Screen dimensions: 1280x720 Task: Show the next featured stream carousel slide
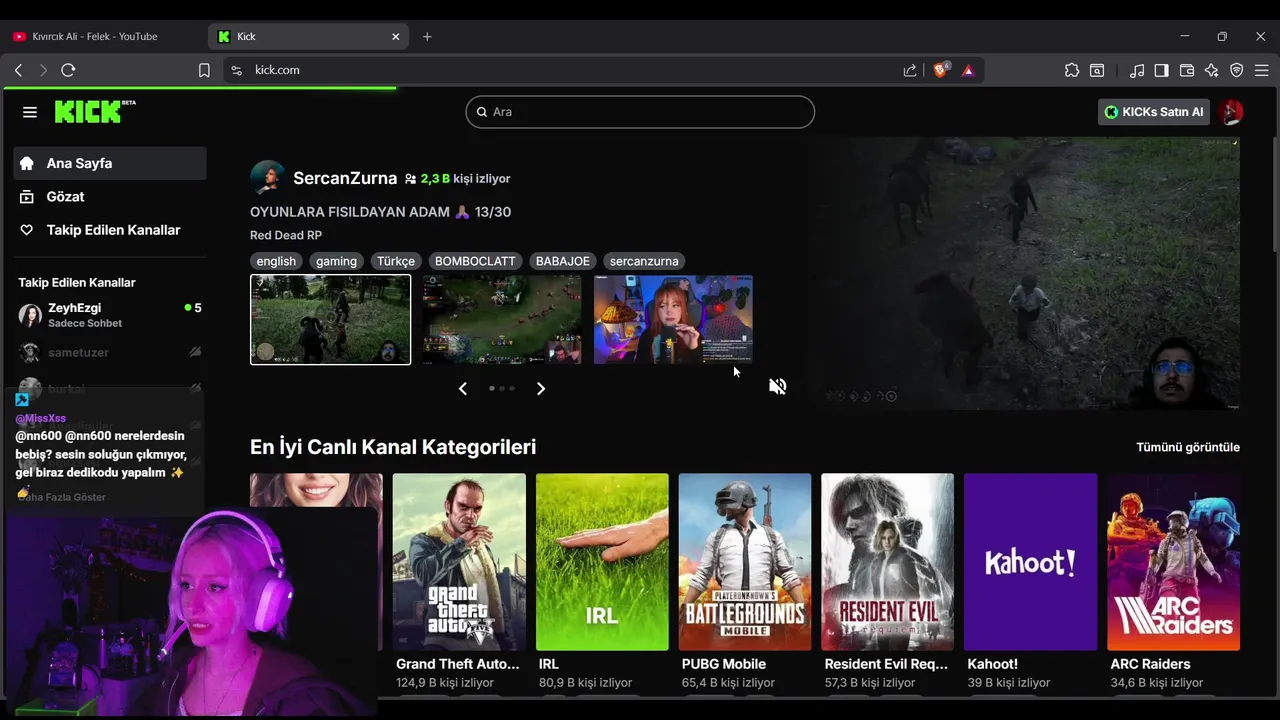pyautogui.click(x=541, y=388)
